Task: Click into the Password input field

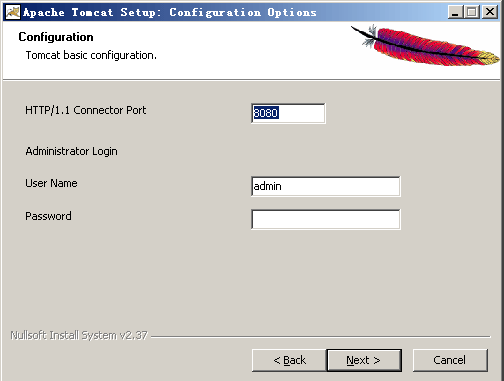Action: [x=326, y=219]
